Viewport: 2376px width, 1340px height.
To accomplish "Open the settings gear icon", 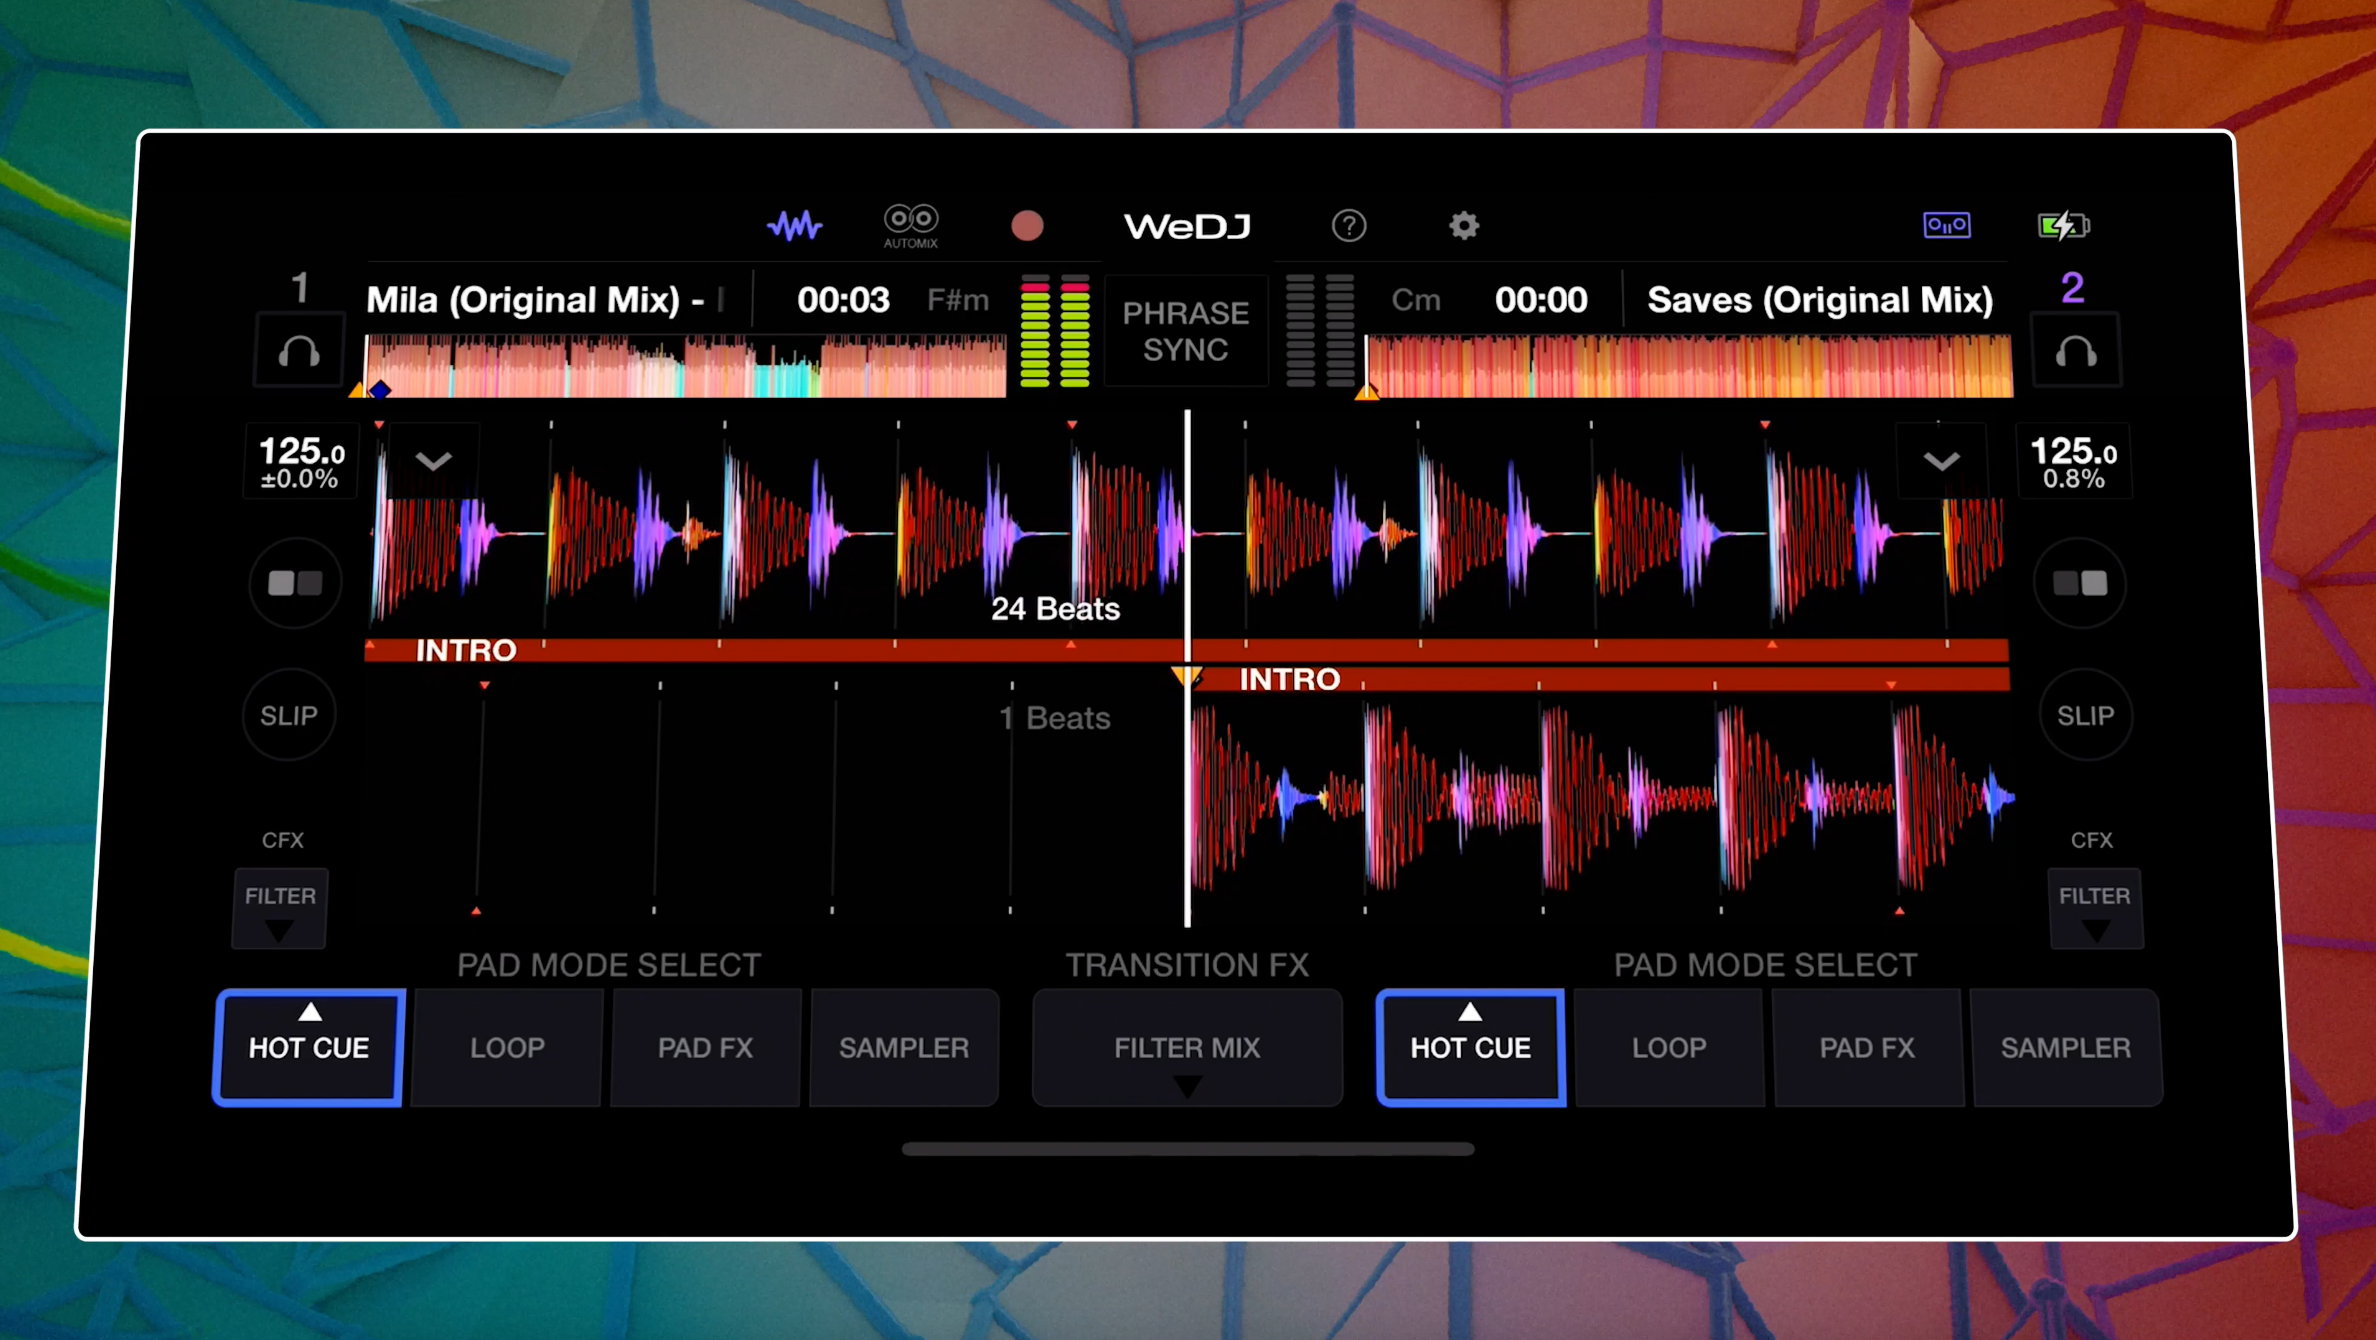I will click(1464, 226).
